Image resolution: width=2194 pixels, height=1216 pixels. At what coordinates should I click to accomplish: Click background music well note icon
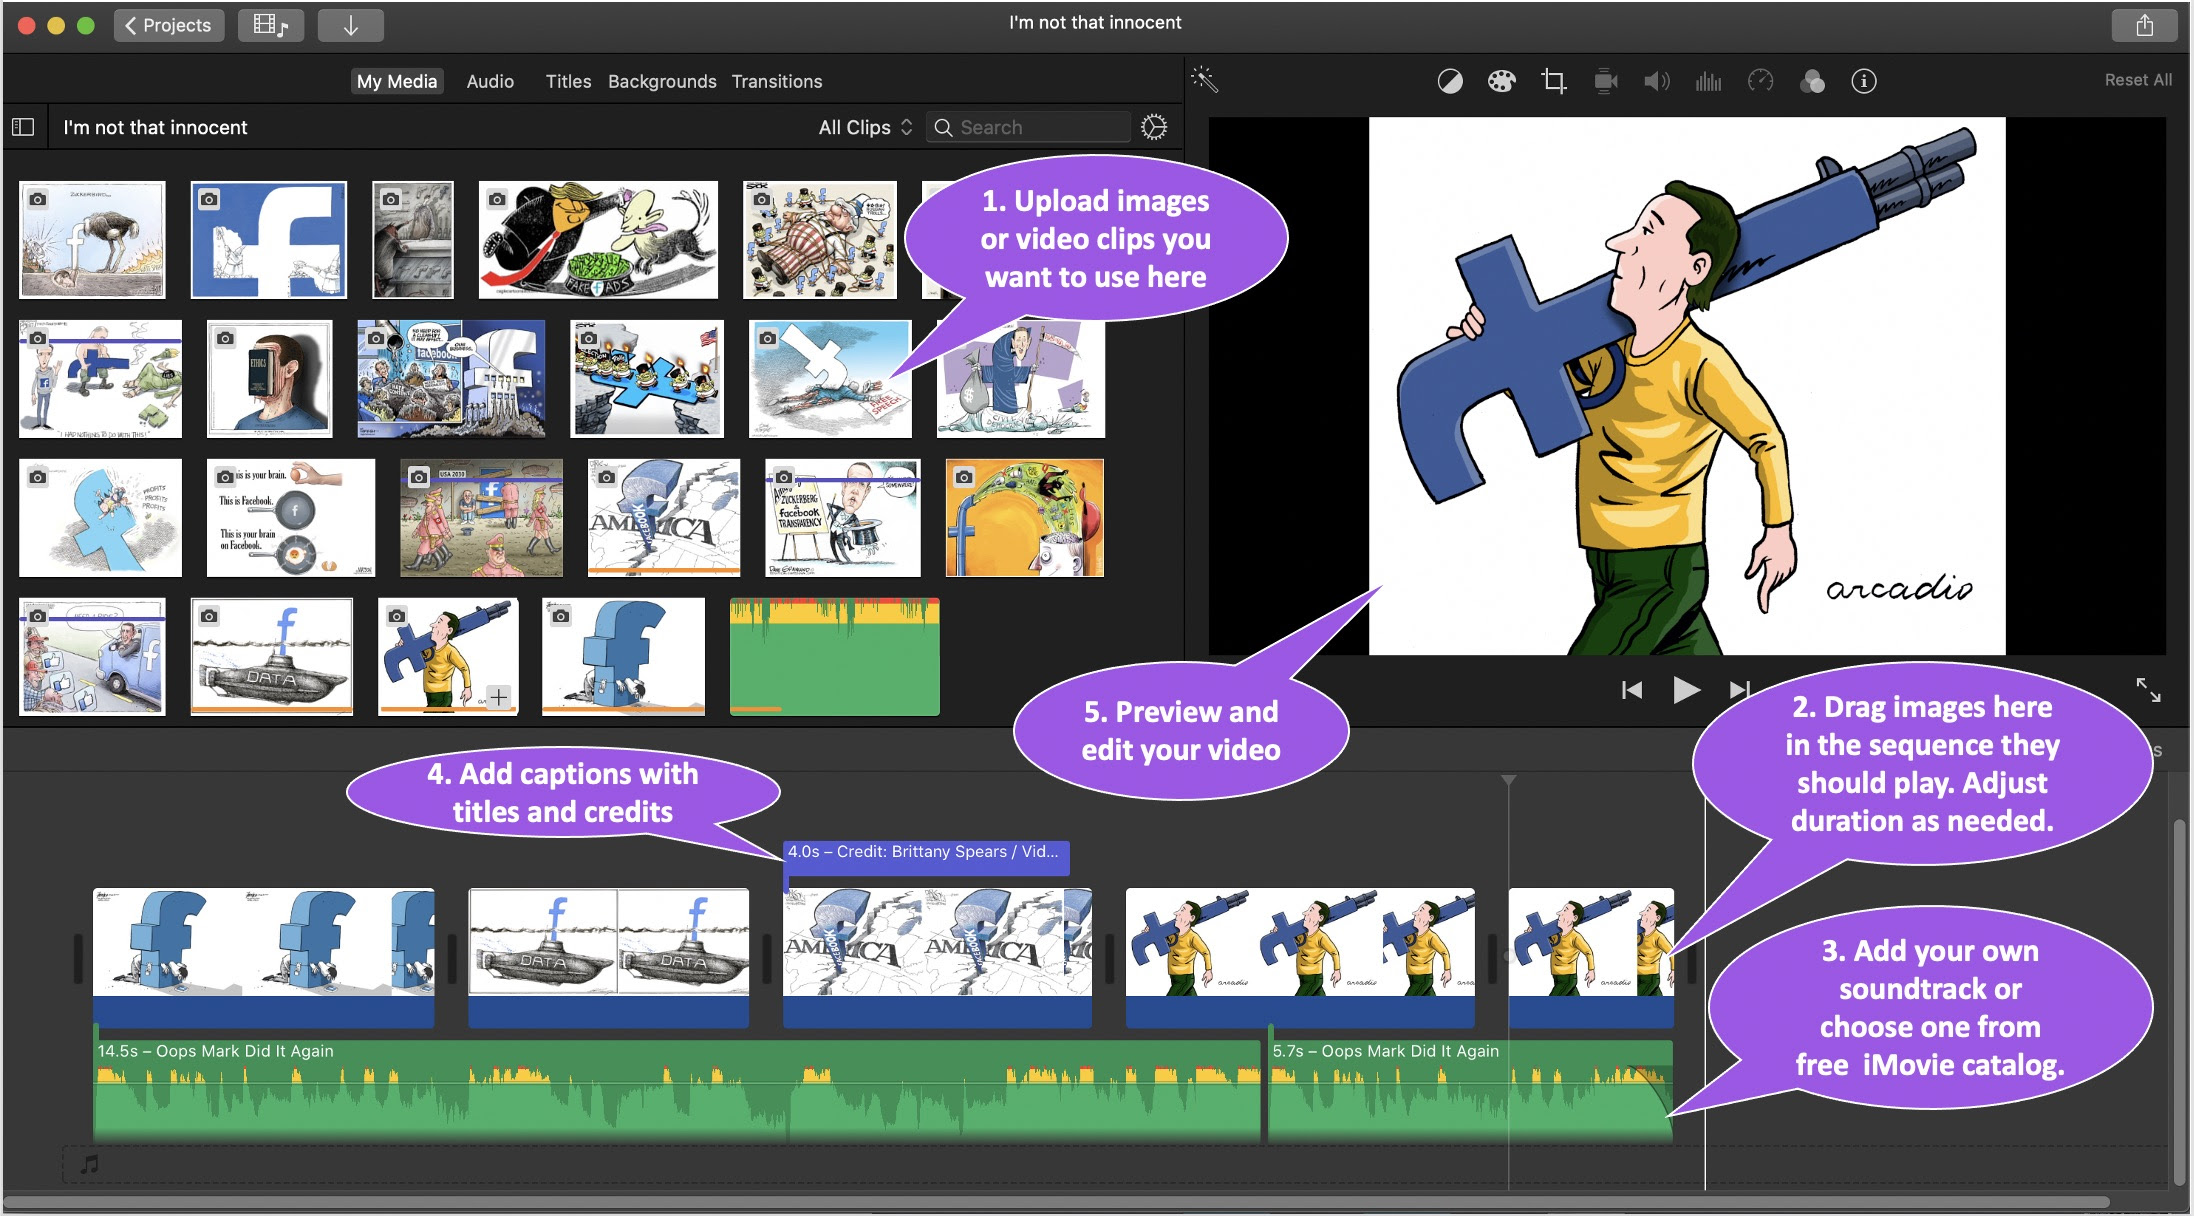click(x=90, y=1164)
